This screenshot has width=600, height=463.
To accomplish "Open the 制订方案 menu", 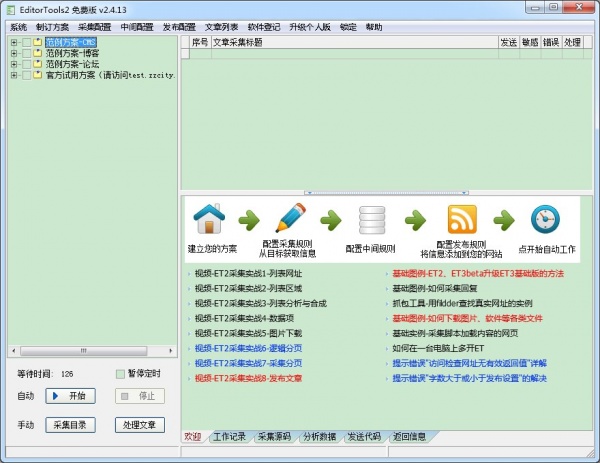I will point(52,27).
